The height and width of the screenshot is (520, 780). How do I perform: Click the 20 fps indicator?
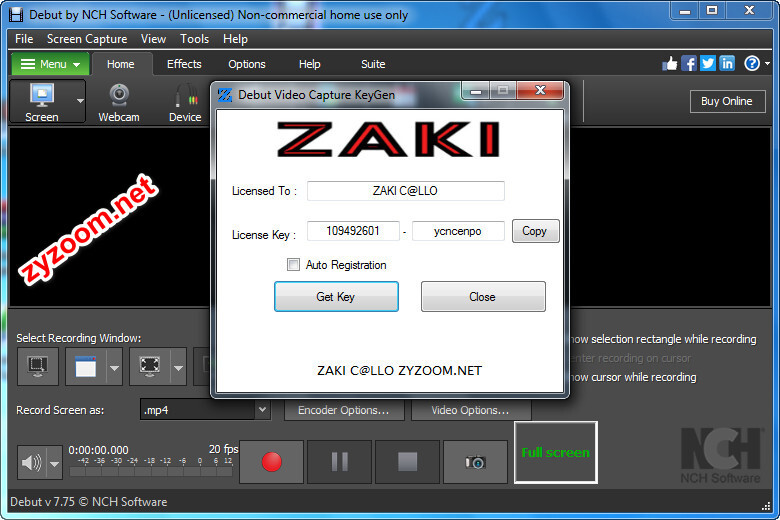[223, 449]
